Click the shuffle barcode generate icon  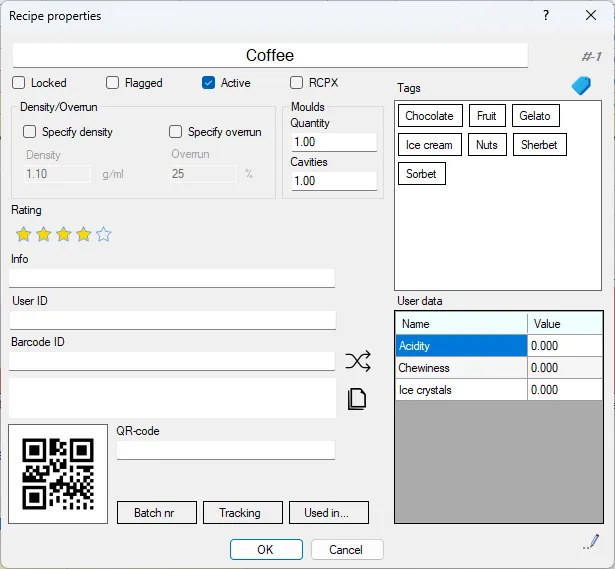click(x=358, y=361)
